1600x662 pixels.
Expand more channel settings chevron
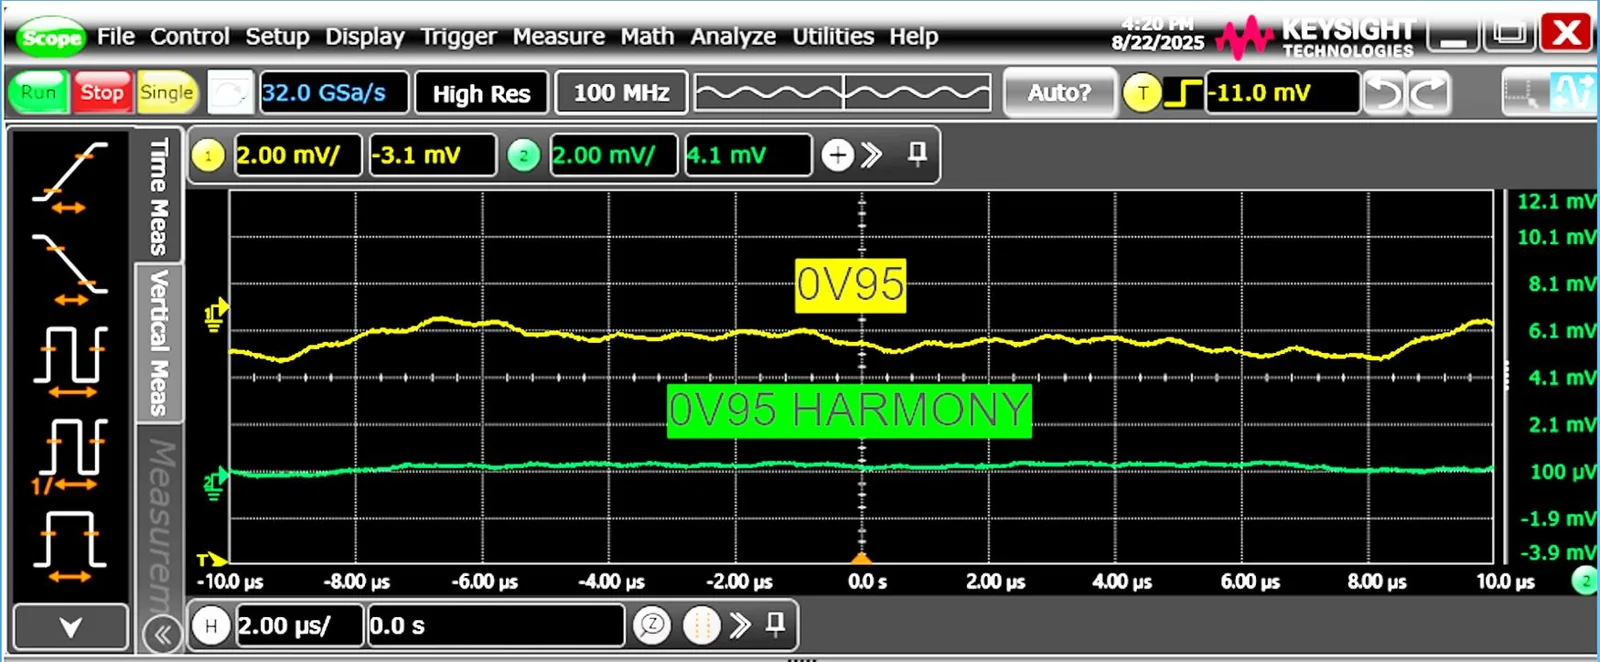click(x=872, y=155)
